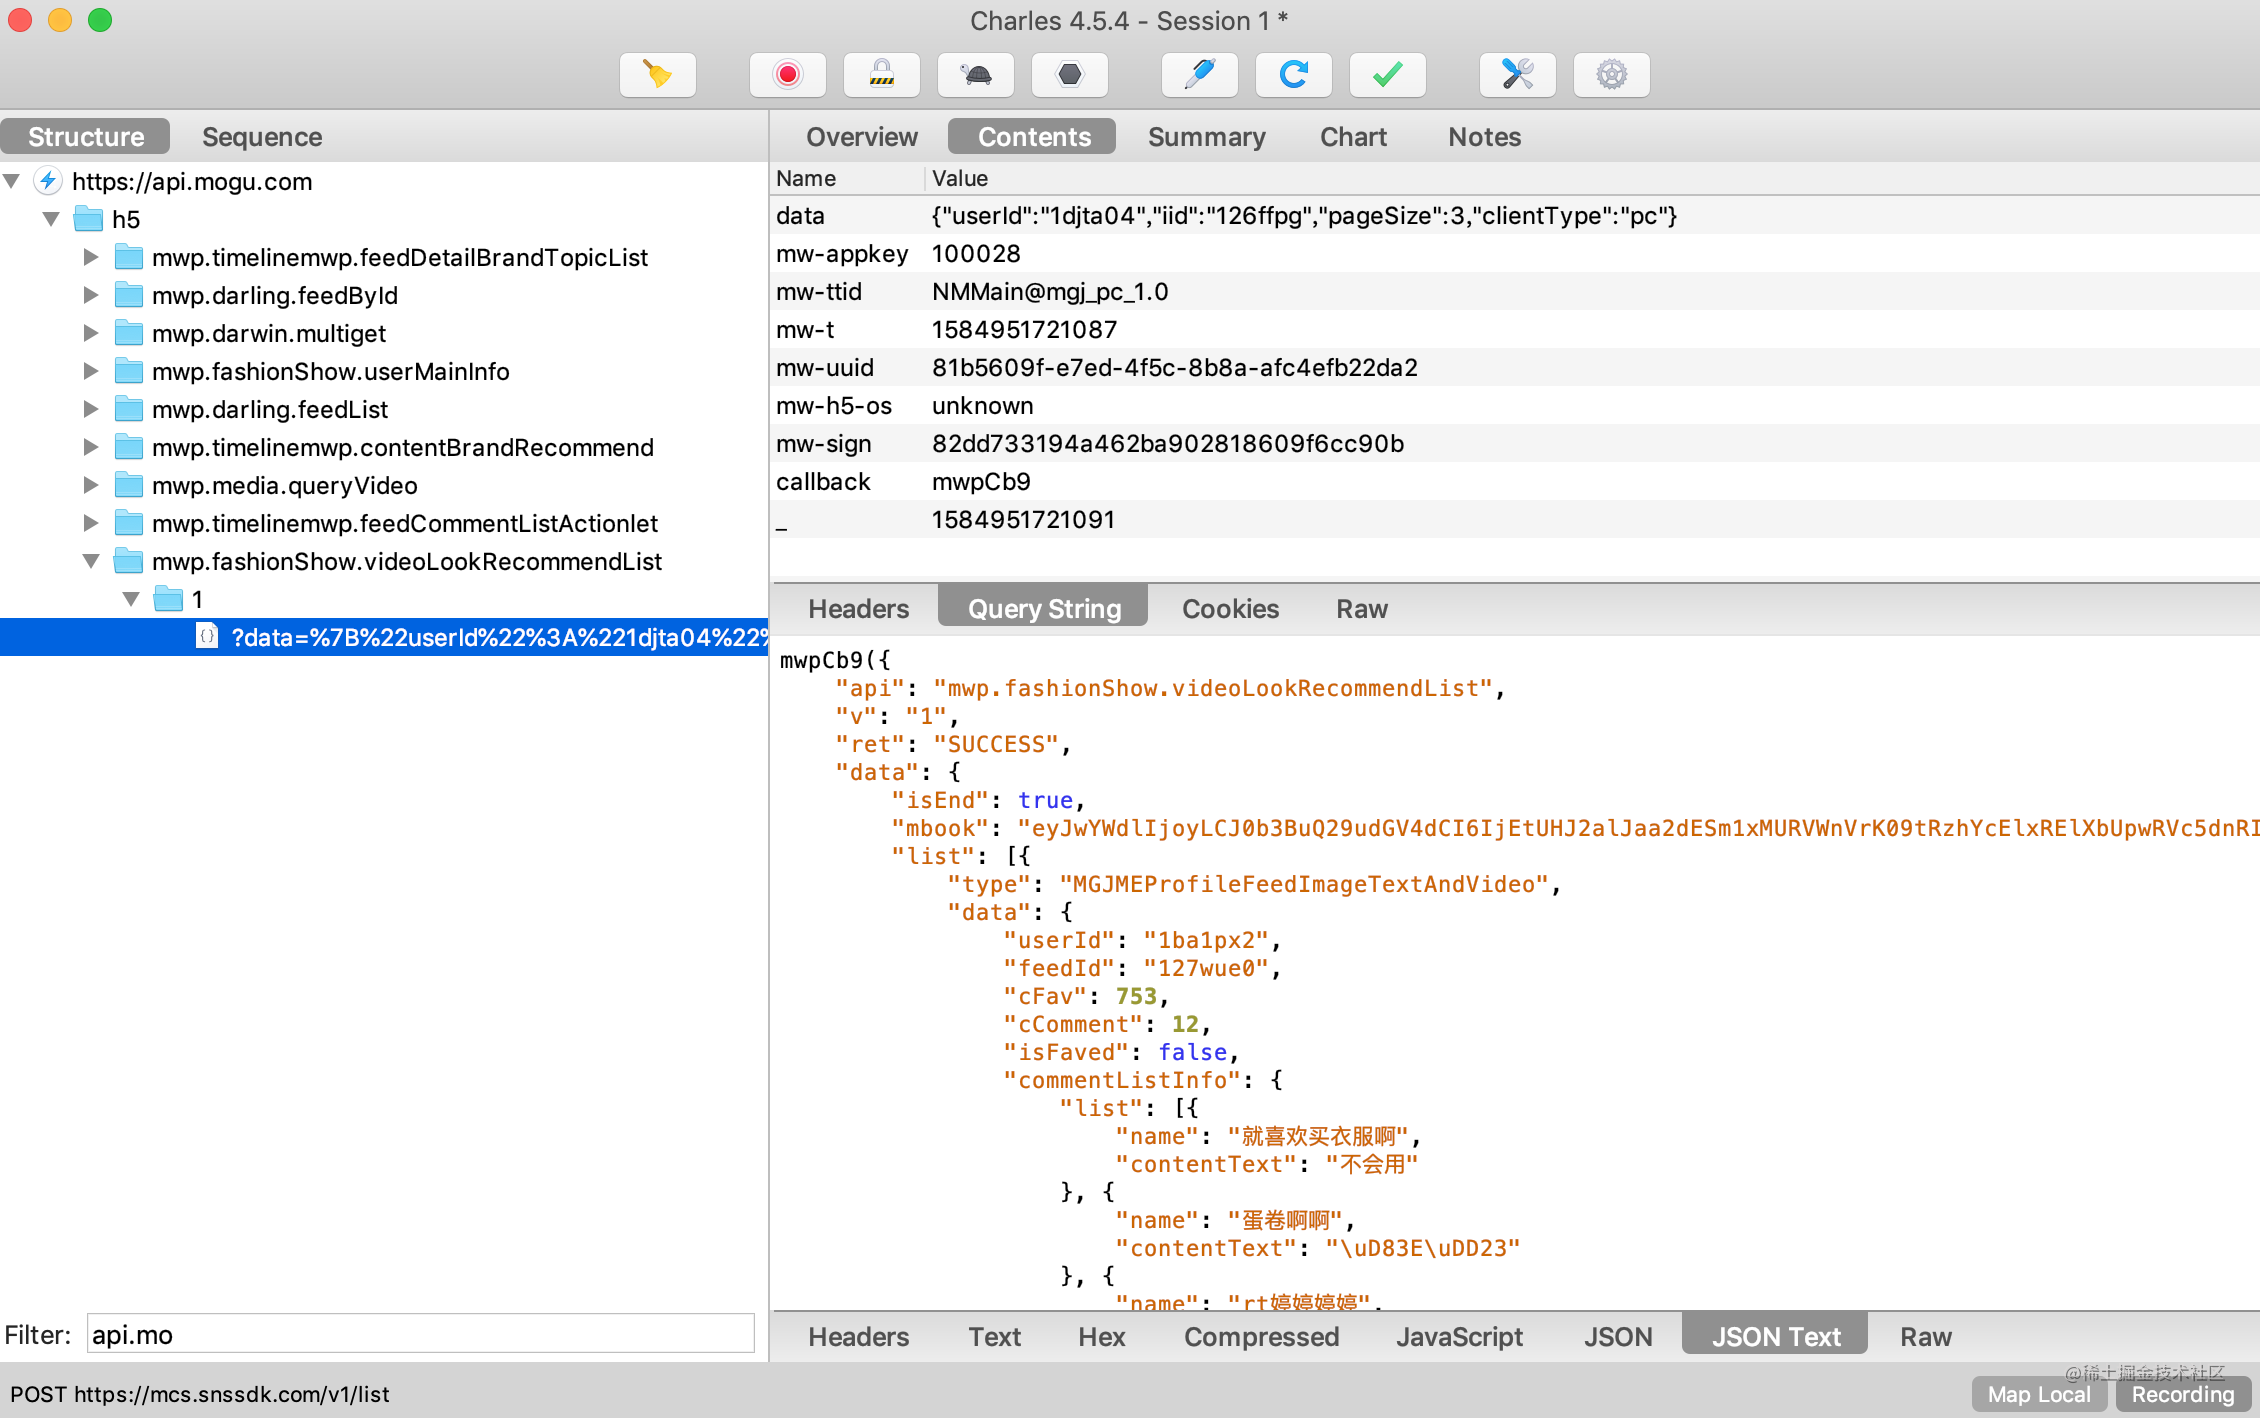Image resolution: width=2260 pixels, height=1418 pixels.
Task: Switch to the Structure view tab
Action: coord(86,136)
